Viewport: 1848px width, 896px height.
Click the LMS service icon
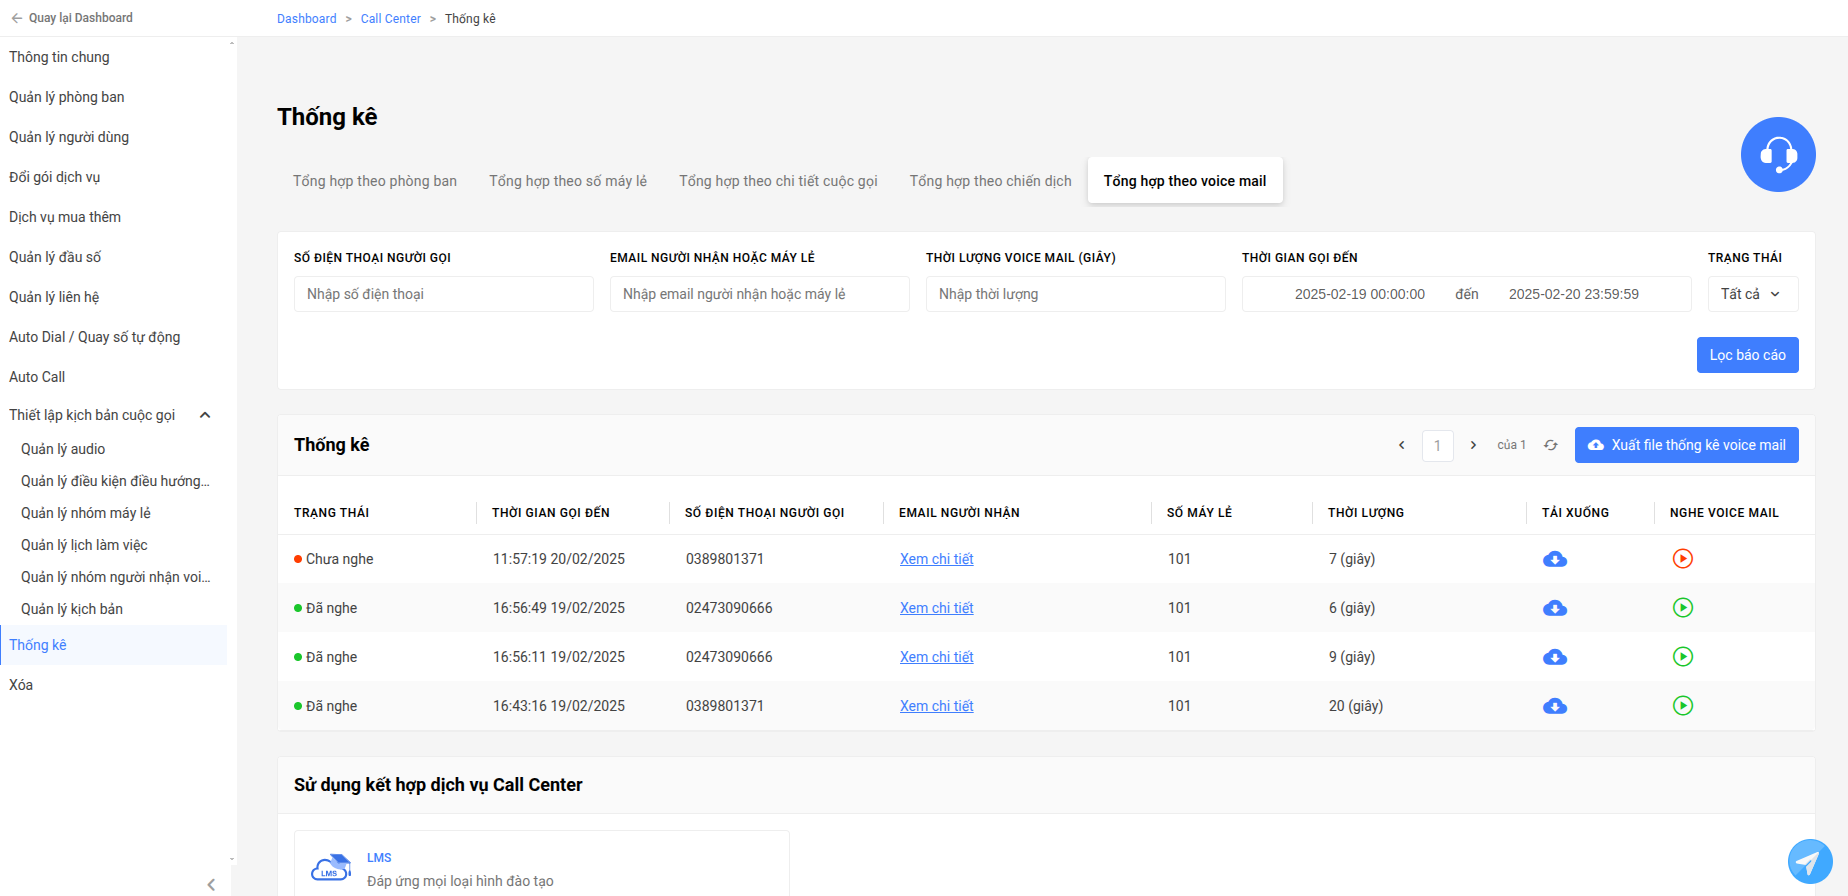(x=331, y=868)
